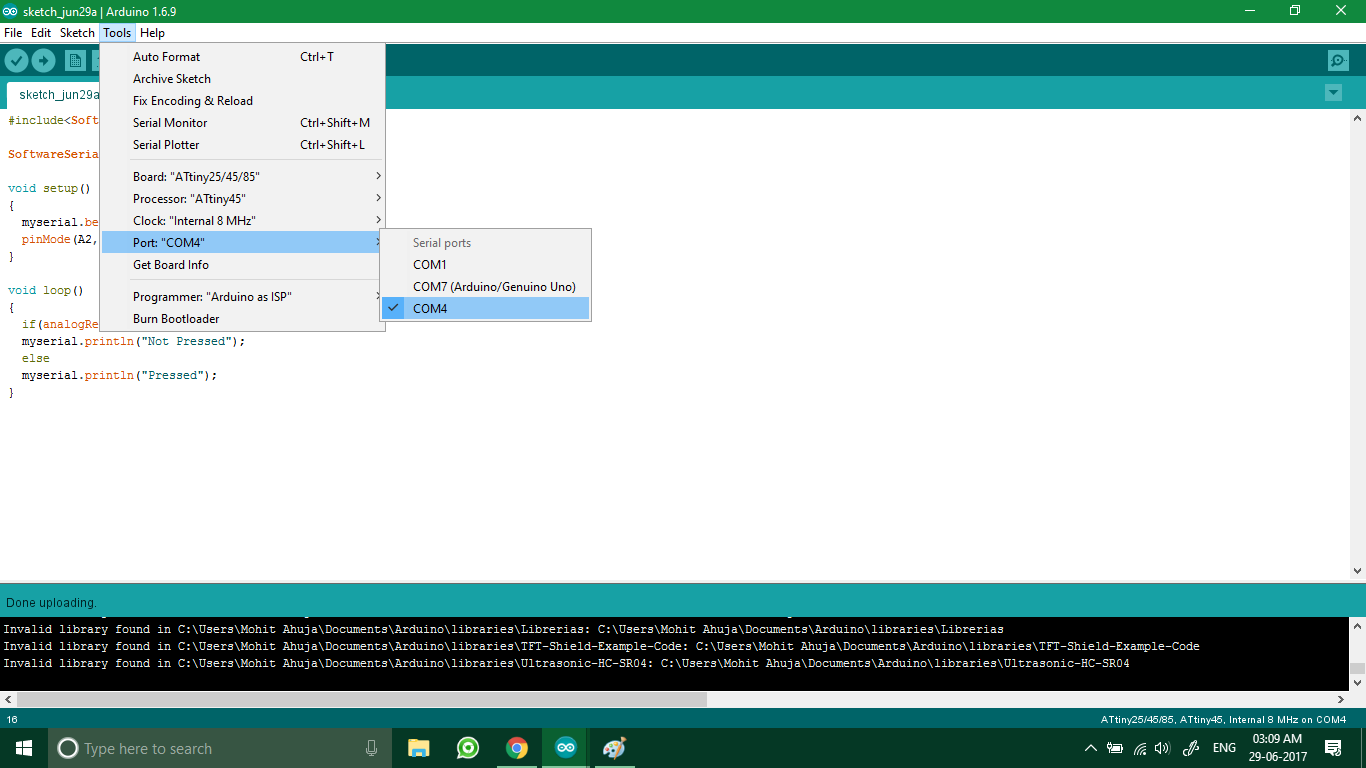1366x768 pixels.
Task: Click the editor vertical scrollbar down arrow
Action: pos(1357,570)
